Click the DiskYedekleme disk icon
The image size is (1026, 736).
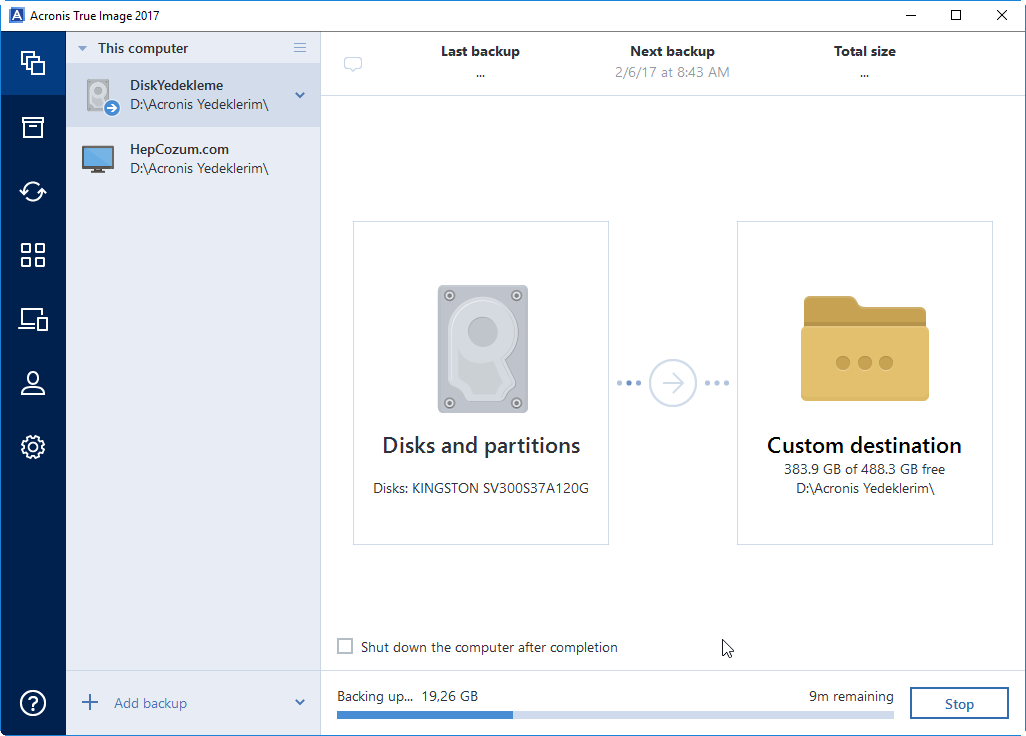point(102,96)
